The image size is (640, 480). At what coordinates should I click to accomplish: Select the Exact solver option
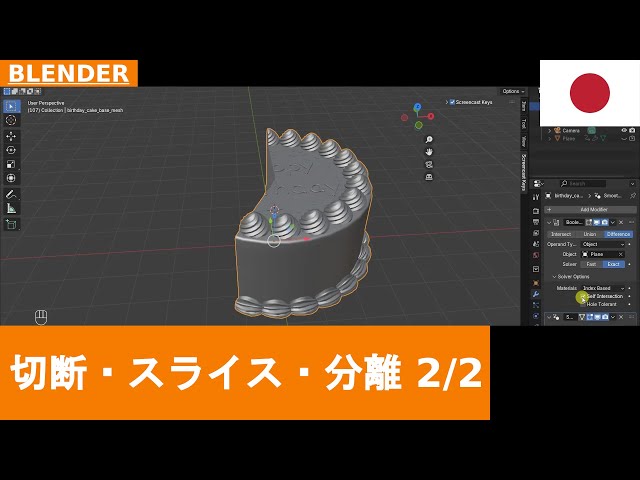613,264
